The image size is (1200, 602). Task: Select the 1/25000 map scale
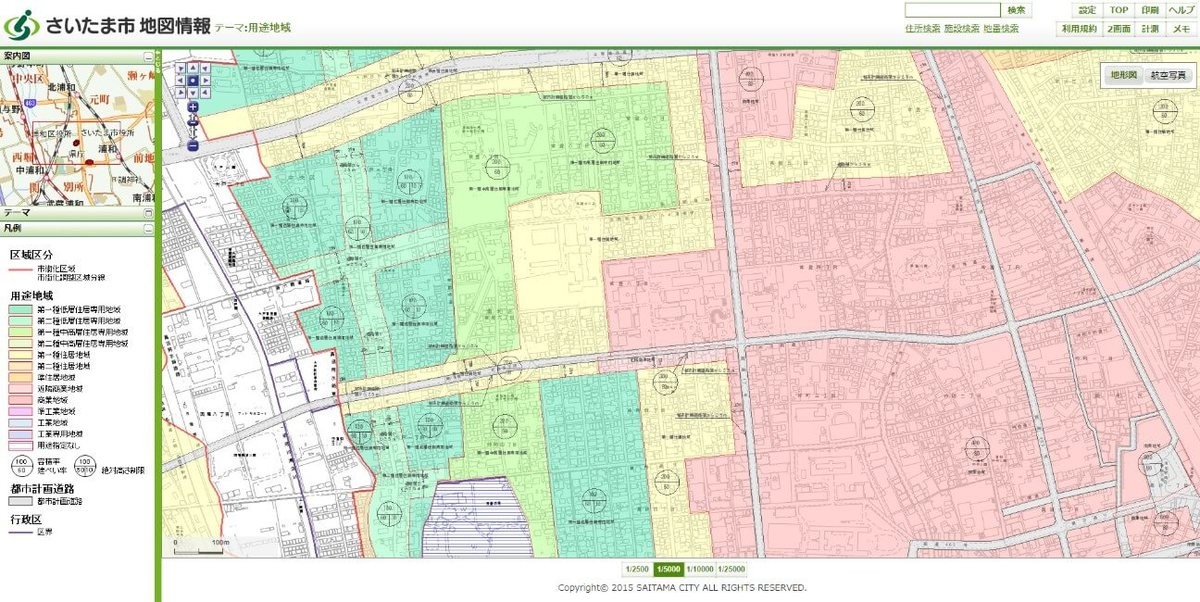coord(731,569)
